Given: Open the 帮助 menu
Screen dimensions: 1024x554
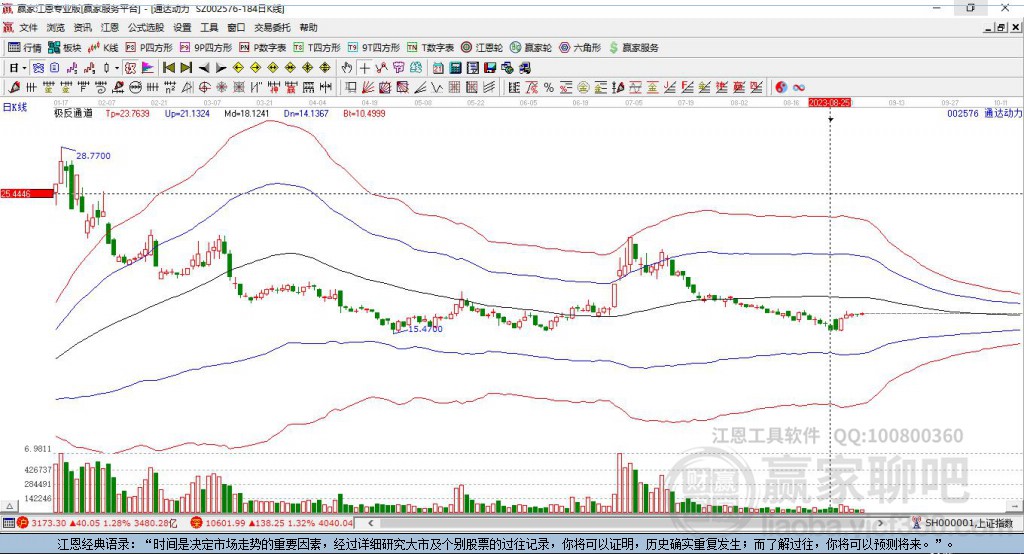Looking at the screenshot, I should 308,27.
